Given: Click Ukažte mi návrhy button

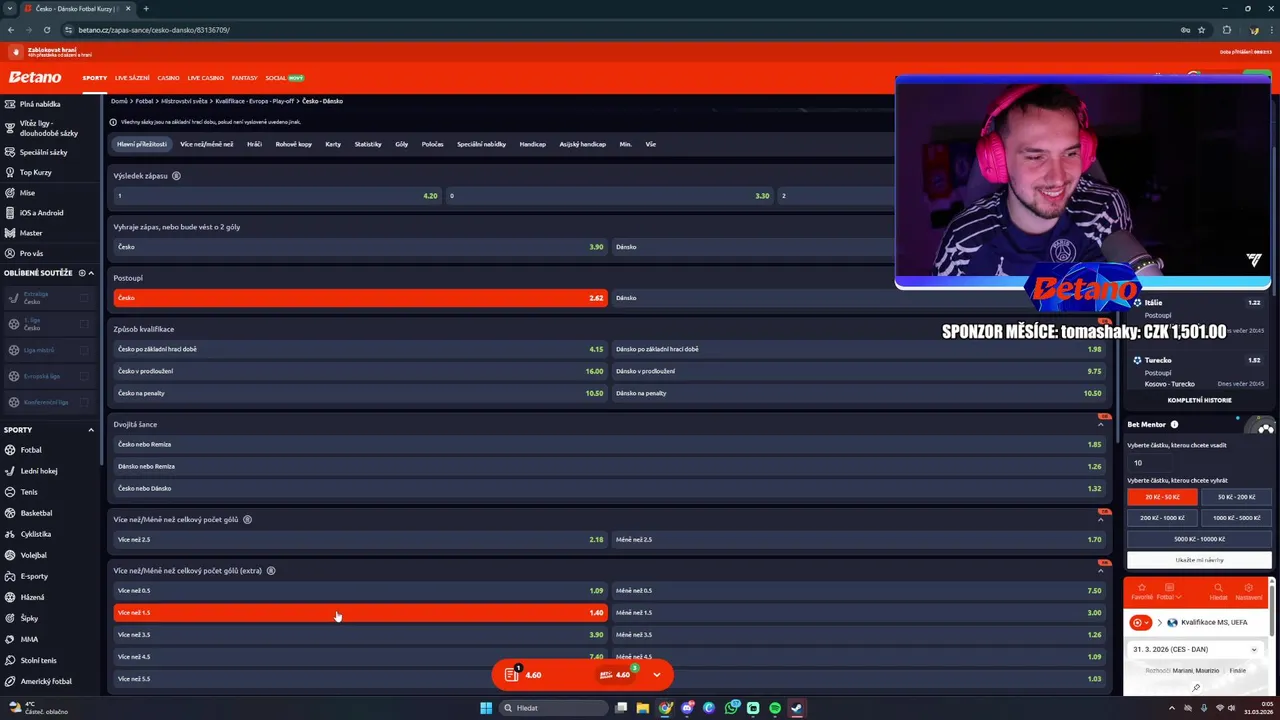Looking at the screenshot, I should pos(1199,560).
